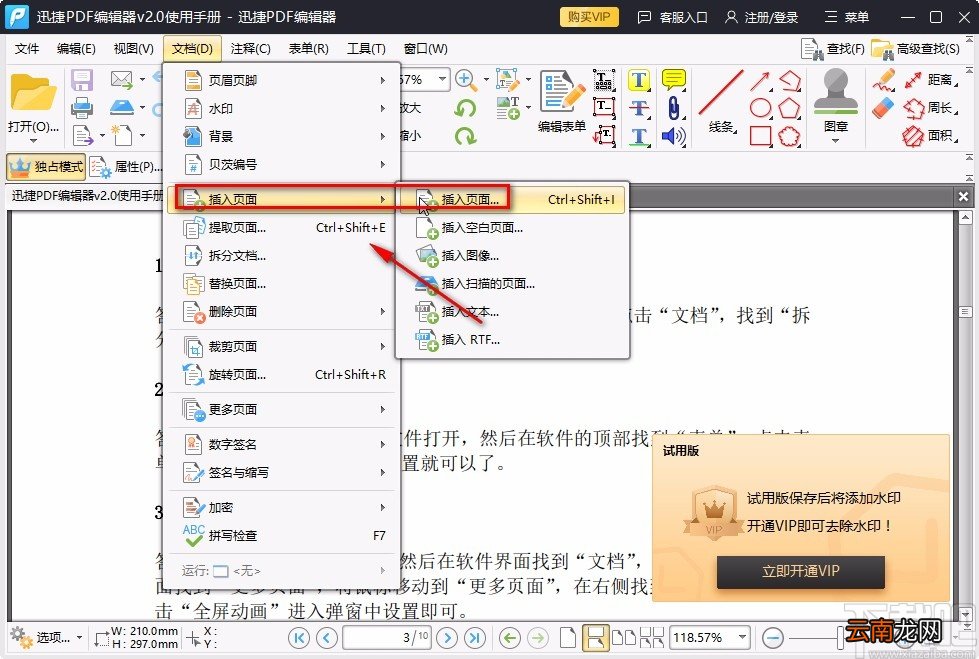979x659 pixels.
Task: Go to the last page arrow
Action: point(475,638)
